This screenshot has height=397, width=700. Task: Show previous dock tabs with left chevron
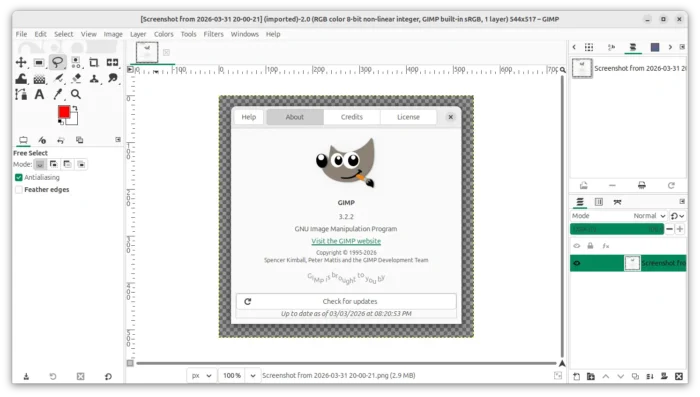pyautogui.click(x=574, y=47)
